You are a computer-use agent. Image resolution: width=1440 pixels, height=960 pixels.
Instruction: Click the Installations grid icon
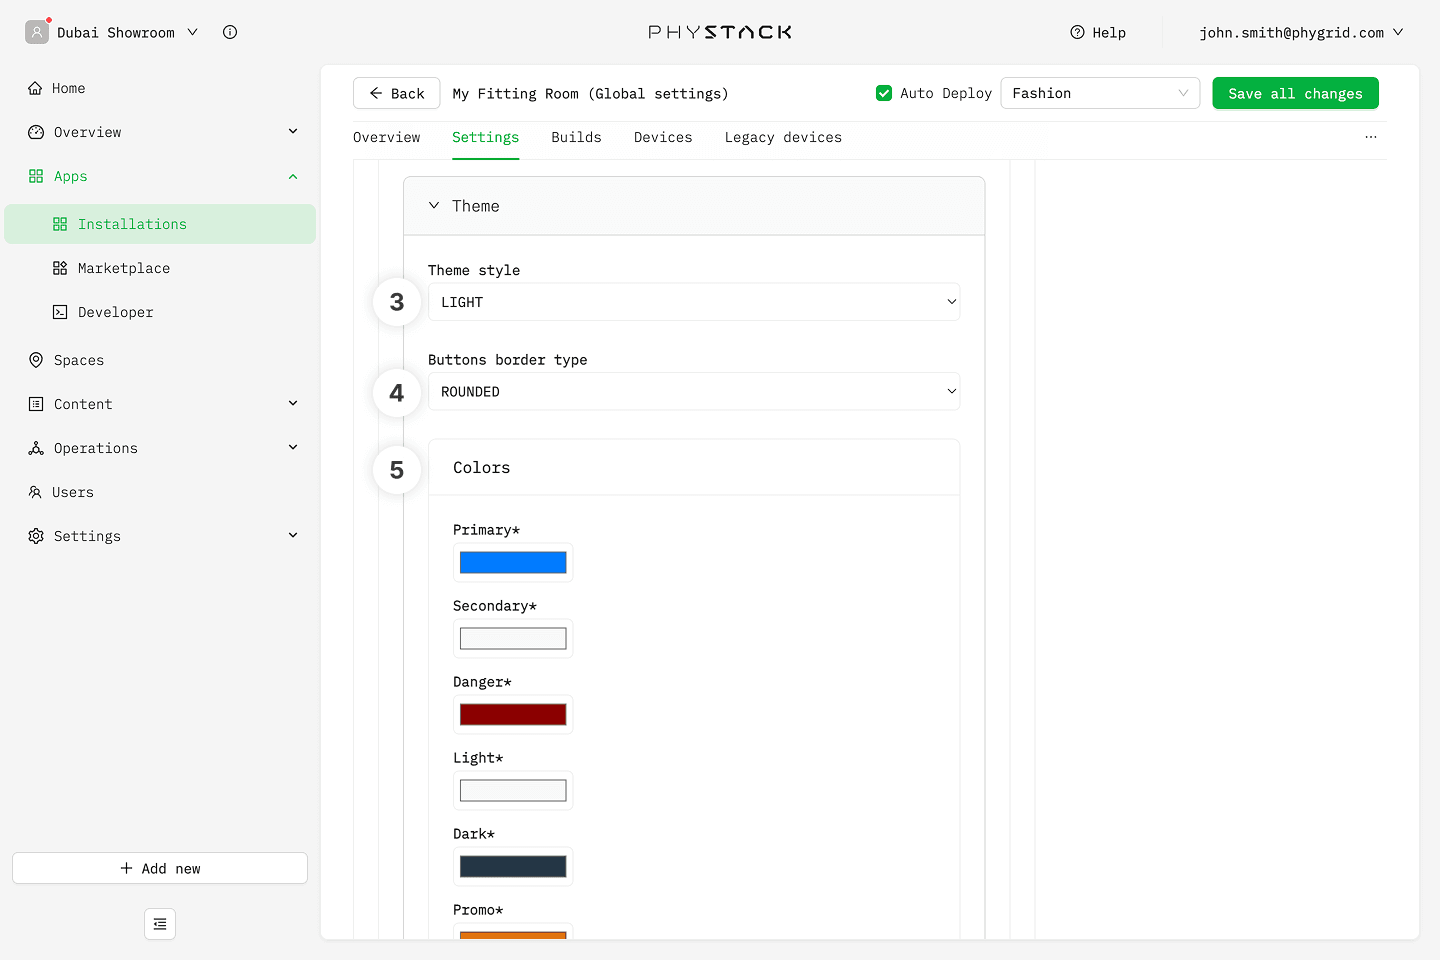[60, 224]
